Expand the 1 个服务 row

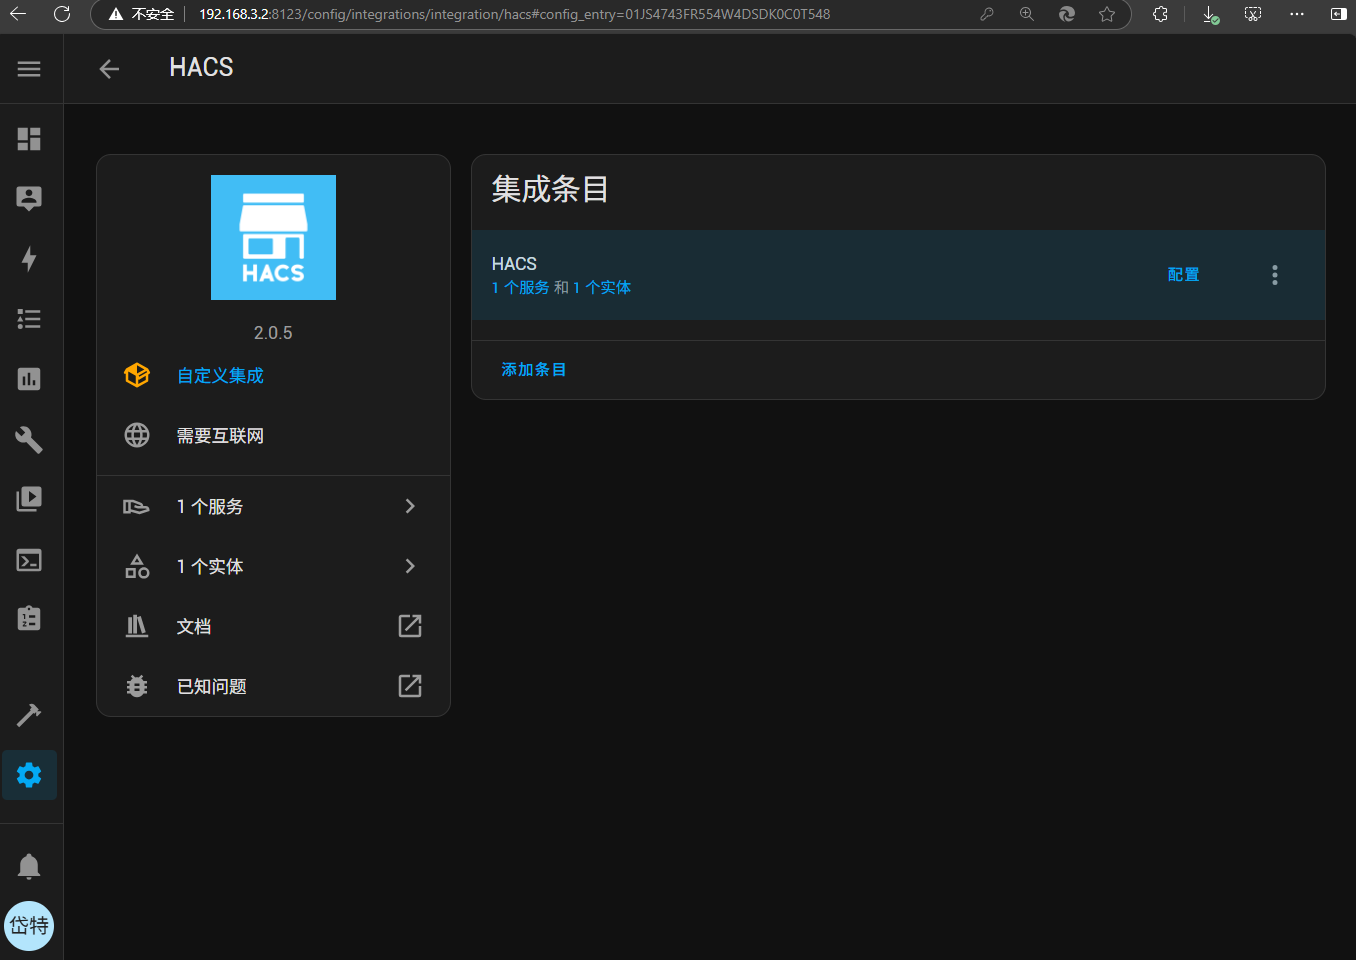pyautogui.click(x=273, y=507)
